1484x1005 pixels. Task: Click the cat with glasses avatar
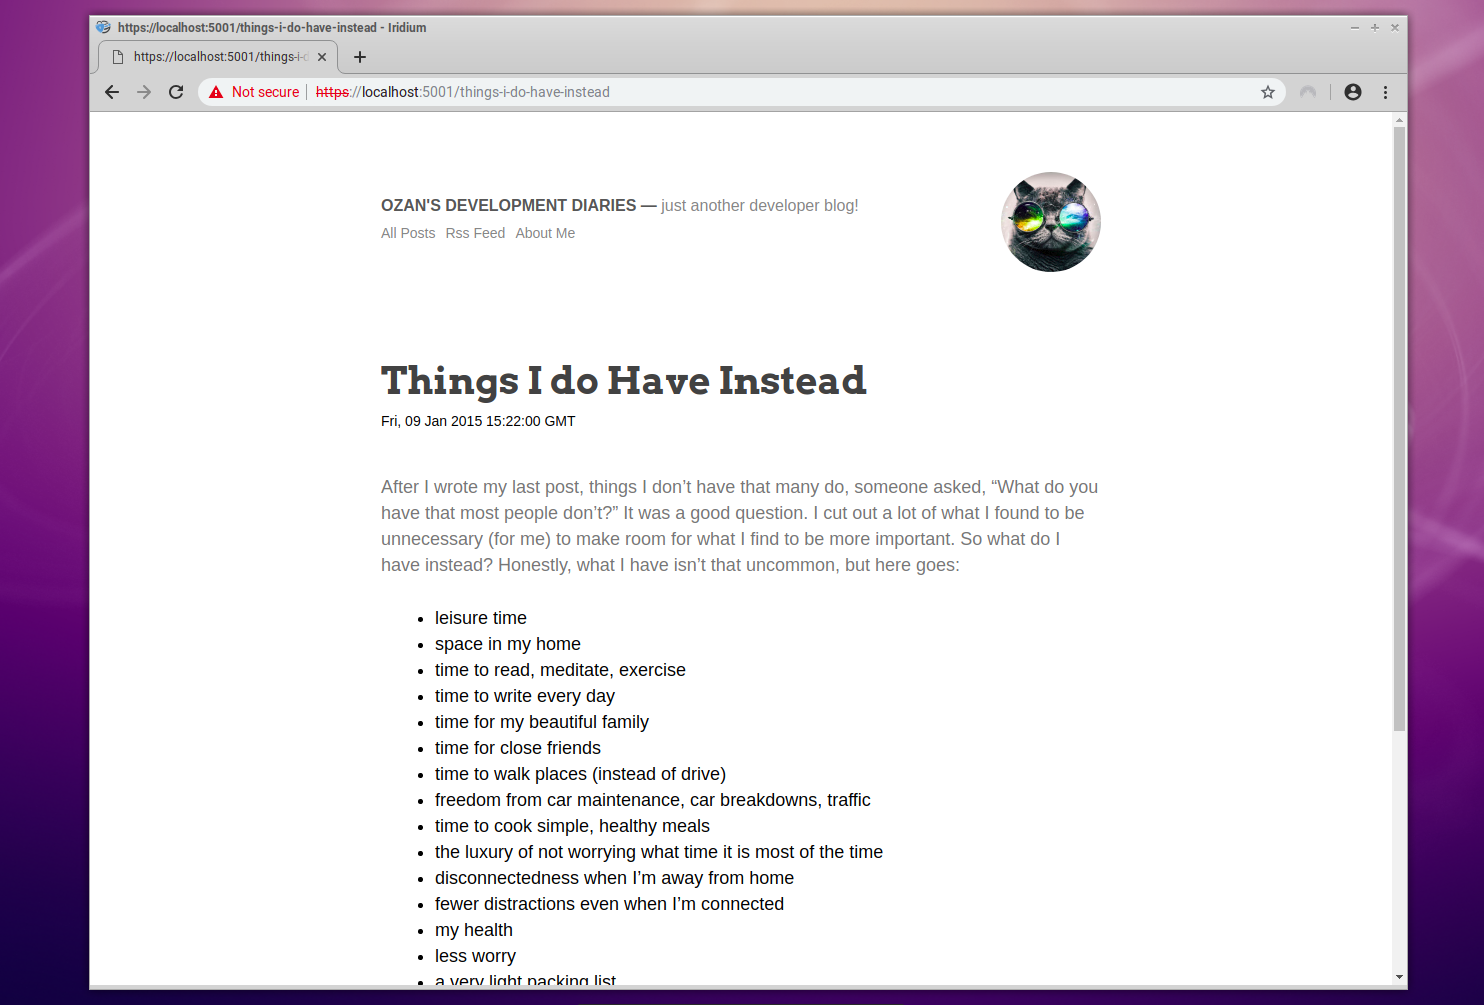pyautogui.click(x=1051, y=222)
